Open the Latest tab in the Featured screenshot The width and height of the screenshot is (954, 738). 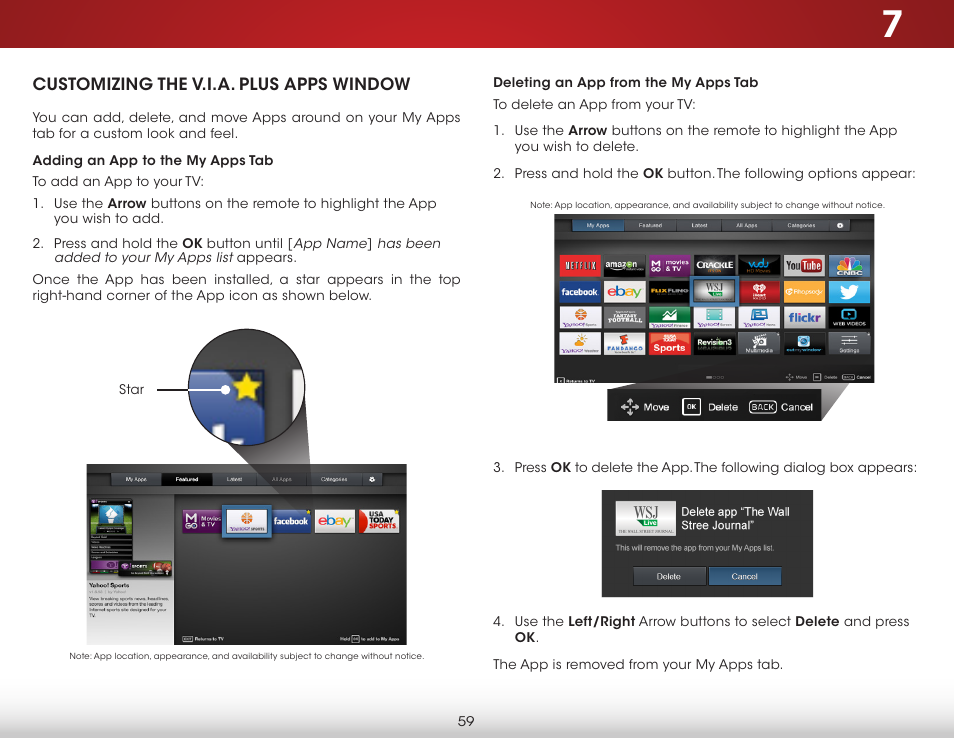click(234, 479)
